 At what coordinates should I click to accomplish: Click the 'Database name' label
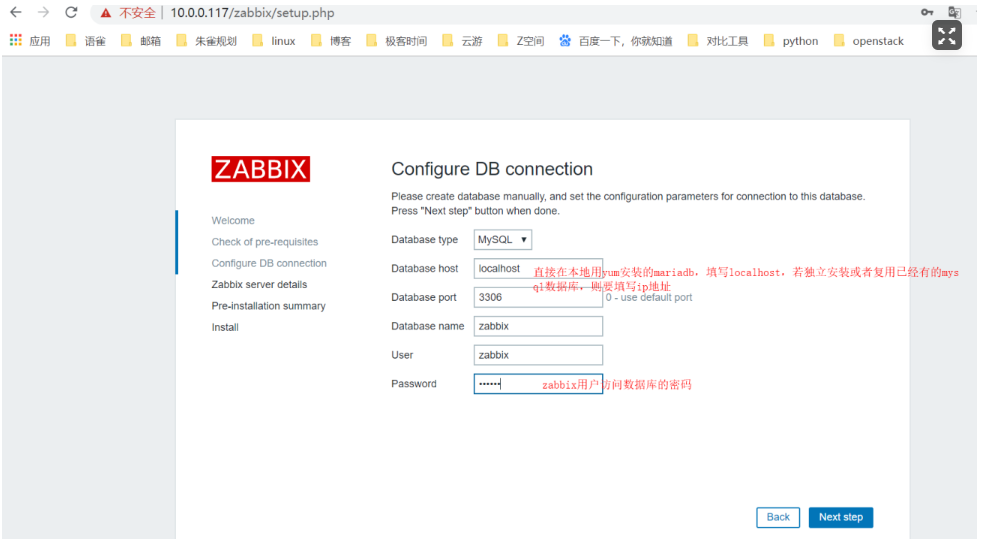click(427, 326)
